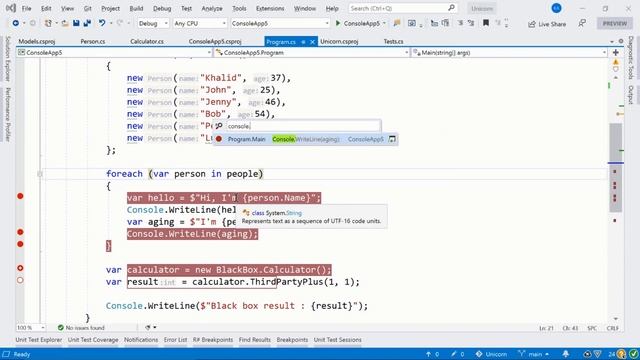Click the comment-out lines toolbar icon
The image size is (640, 360).
[x=460, y=23]
